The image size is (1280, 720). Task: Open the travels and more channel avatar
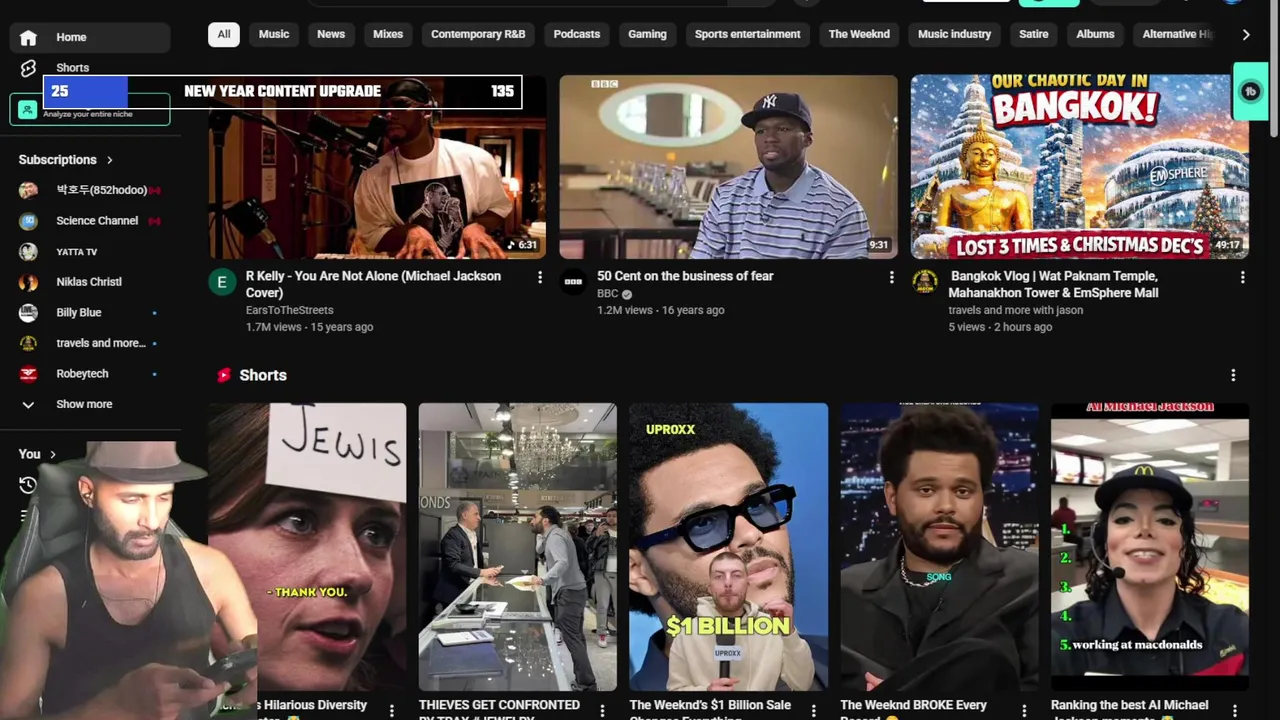point(28,343)
